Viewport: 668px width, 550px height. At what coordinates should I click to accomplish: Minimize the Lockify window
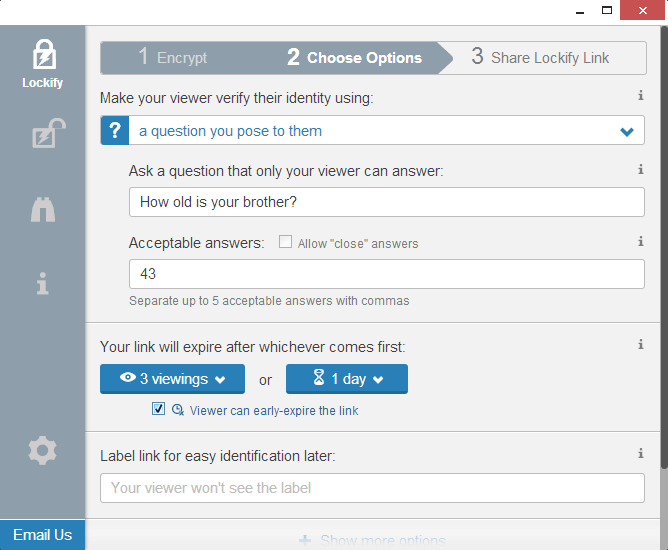(x=580, y=11)
